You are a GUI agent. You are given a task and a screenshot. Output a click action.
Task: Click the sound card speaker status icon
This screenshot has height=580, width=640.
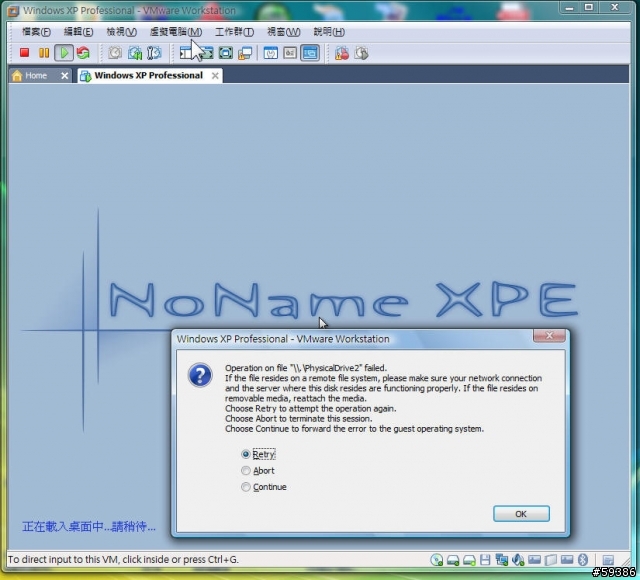pos(518,560)
